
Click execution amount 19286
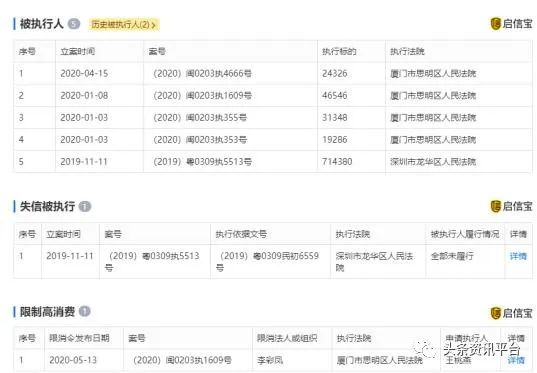(x=335, y=139)
